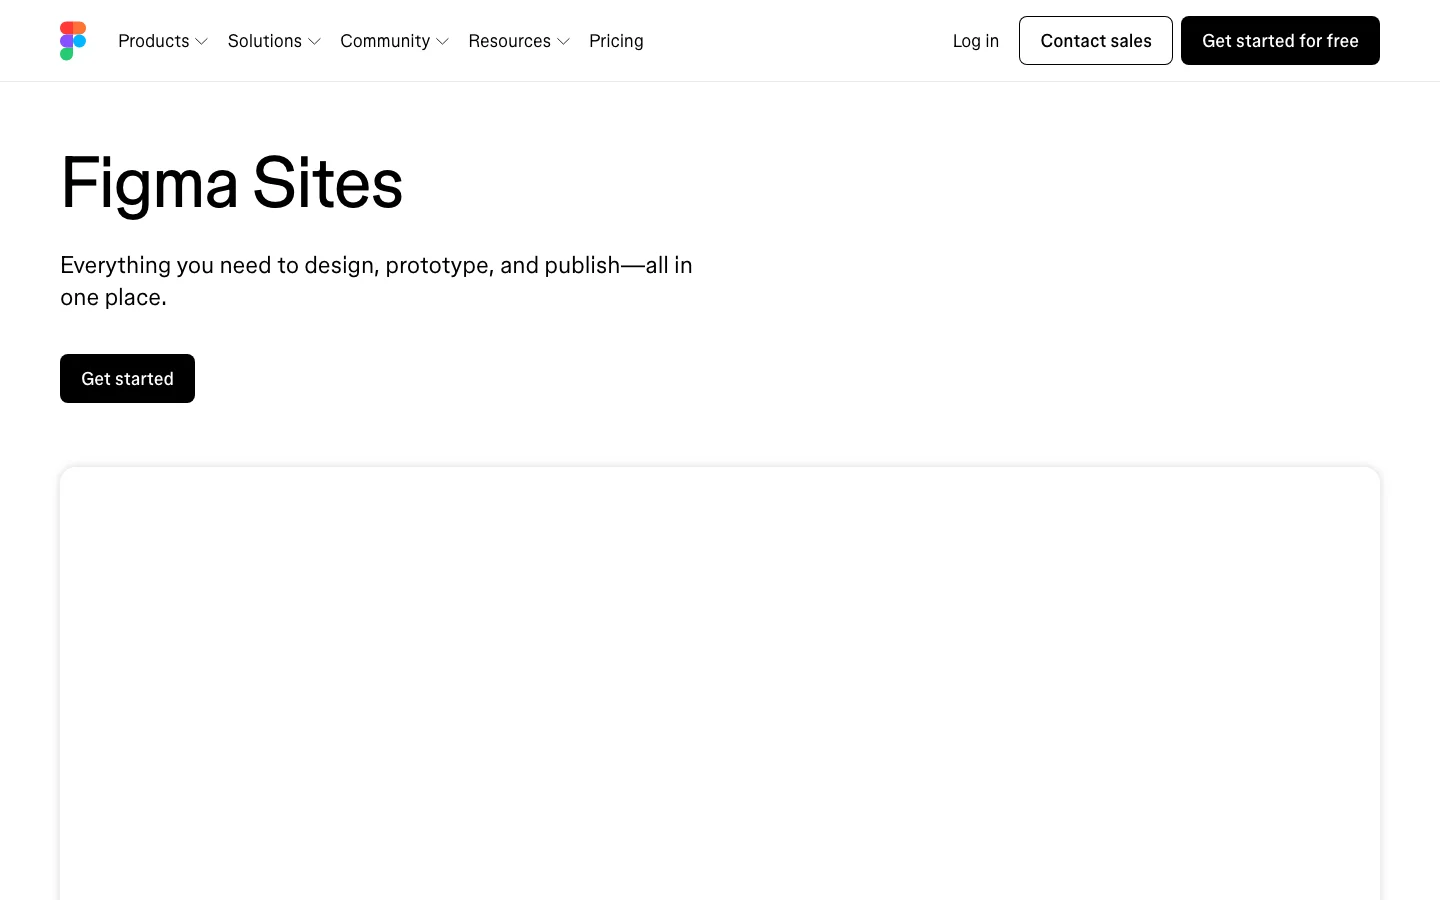Expand the Products chevron arrow
This screenshot has height=900, width=1440.
(201, 42)
